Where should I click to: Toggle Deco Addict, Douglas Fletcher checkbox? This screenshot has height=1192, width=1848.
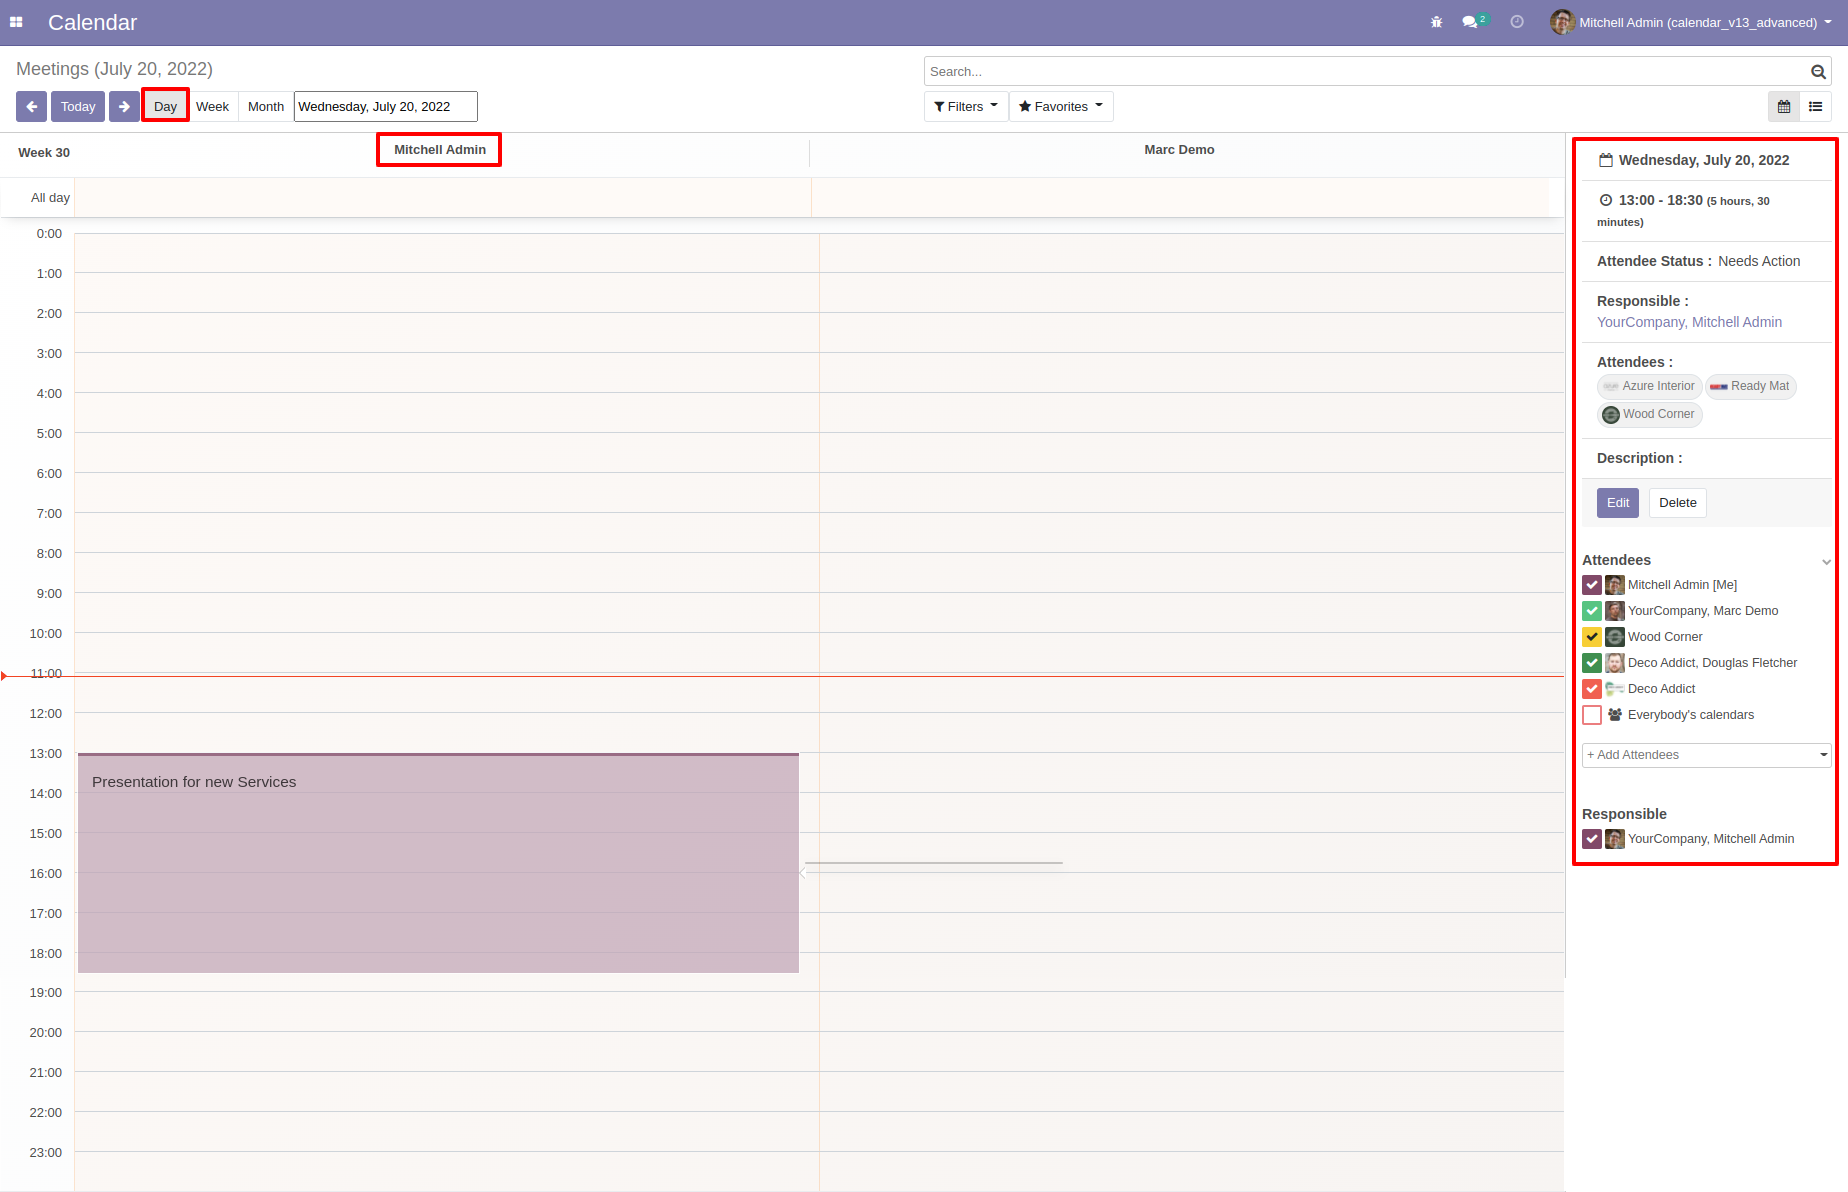[x=1592, y=663]
